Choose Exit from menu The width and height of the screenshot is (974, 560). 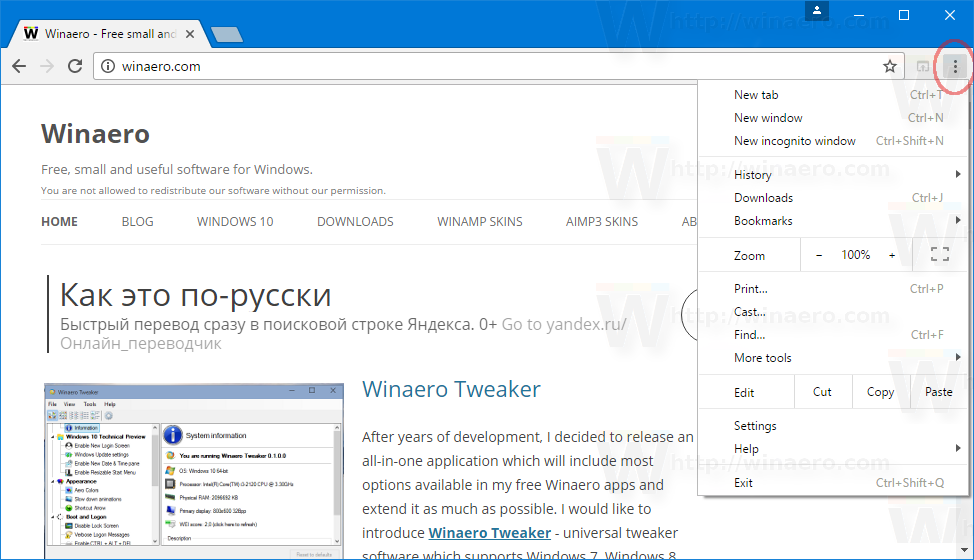click(833, 483)
